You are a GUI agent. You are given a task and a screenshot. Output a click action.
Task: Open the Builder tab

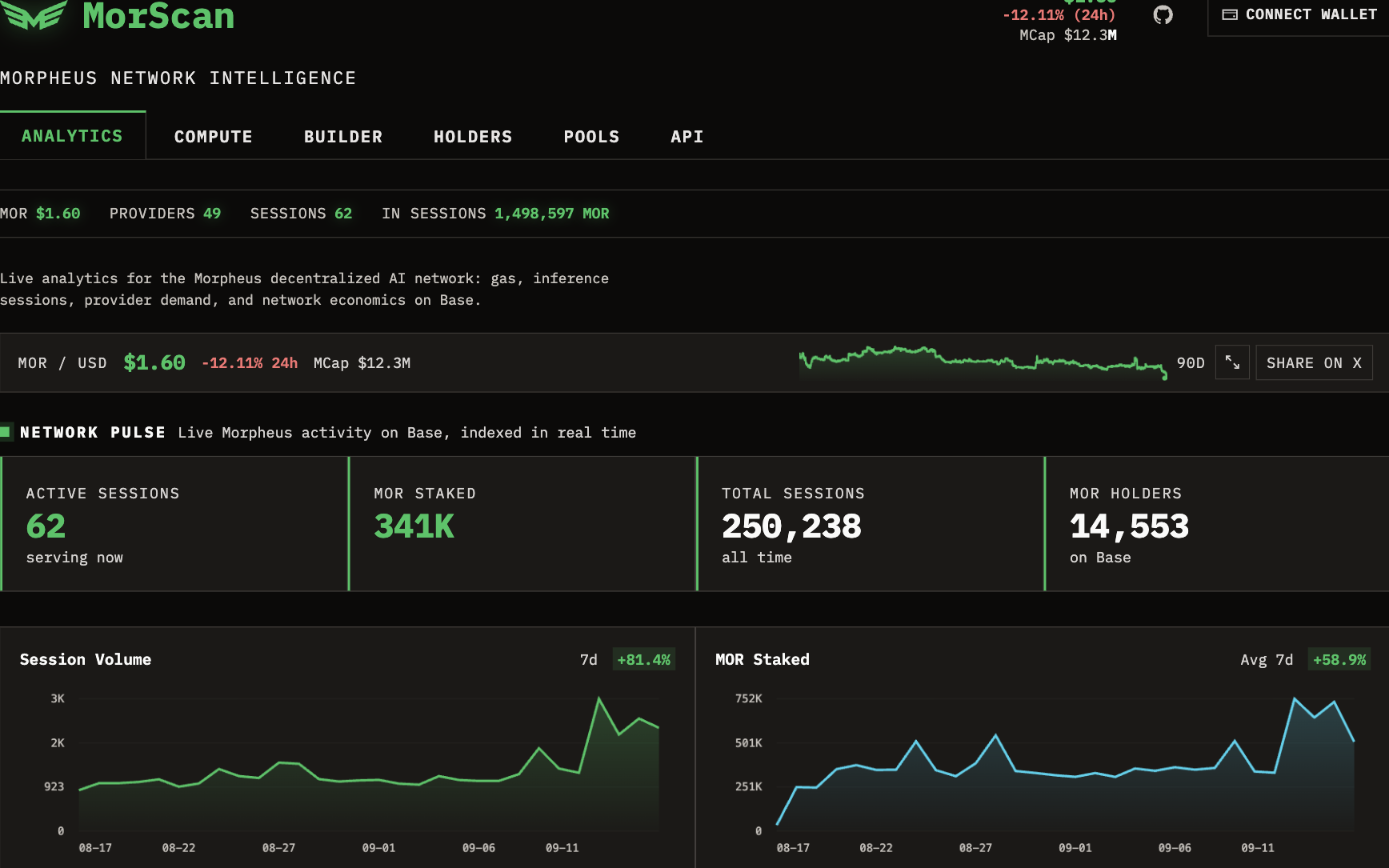(343, 137)
